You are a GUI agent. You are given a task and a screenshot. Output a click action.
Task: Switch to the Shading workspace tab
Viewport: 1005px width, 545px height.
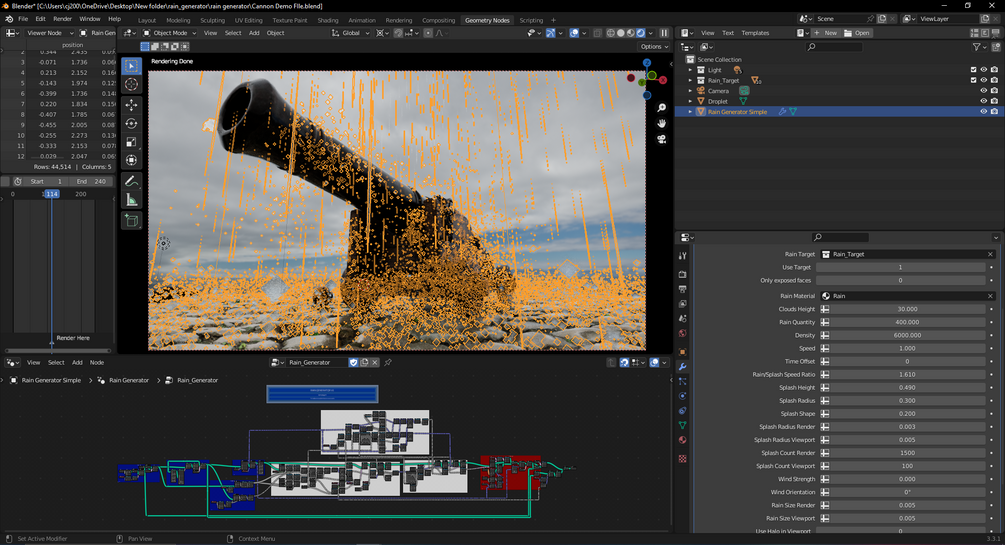tap(327, 20)
